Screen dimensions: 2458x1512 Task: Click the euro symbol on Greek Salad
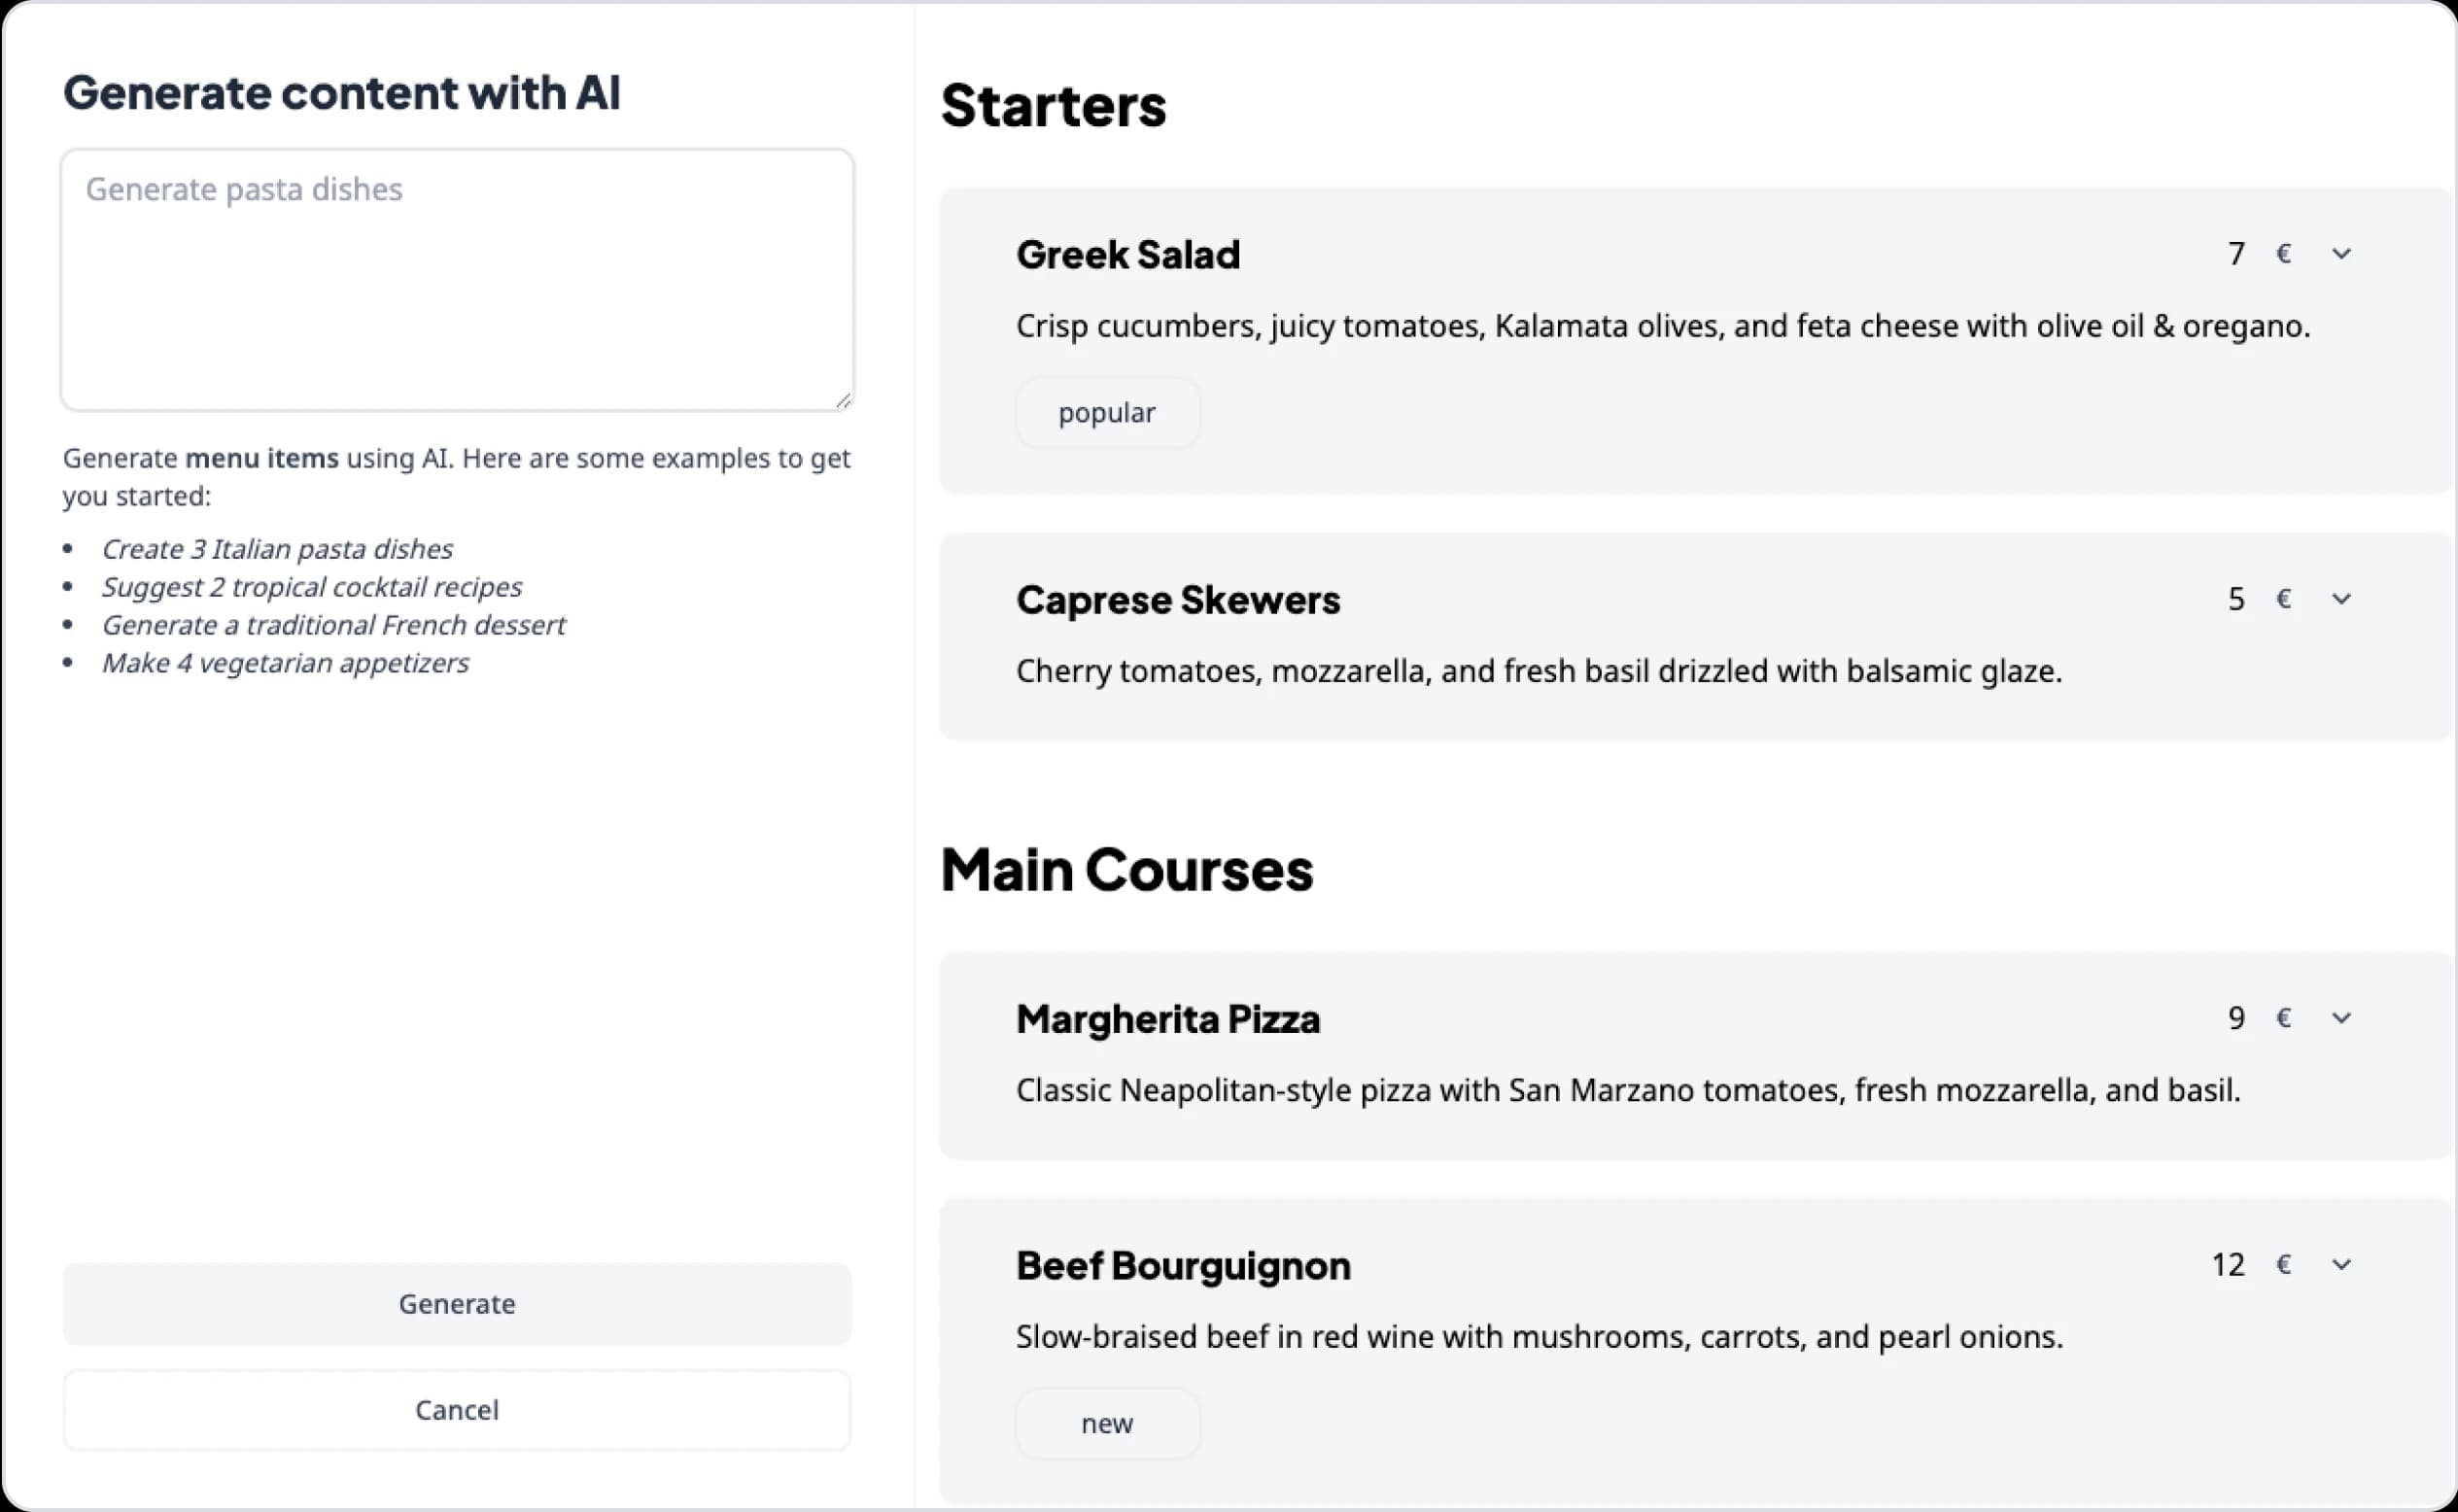pos(2283,254)
